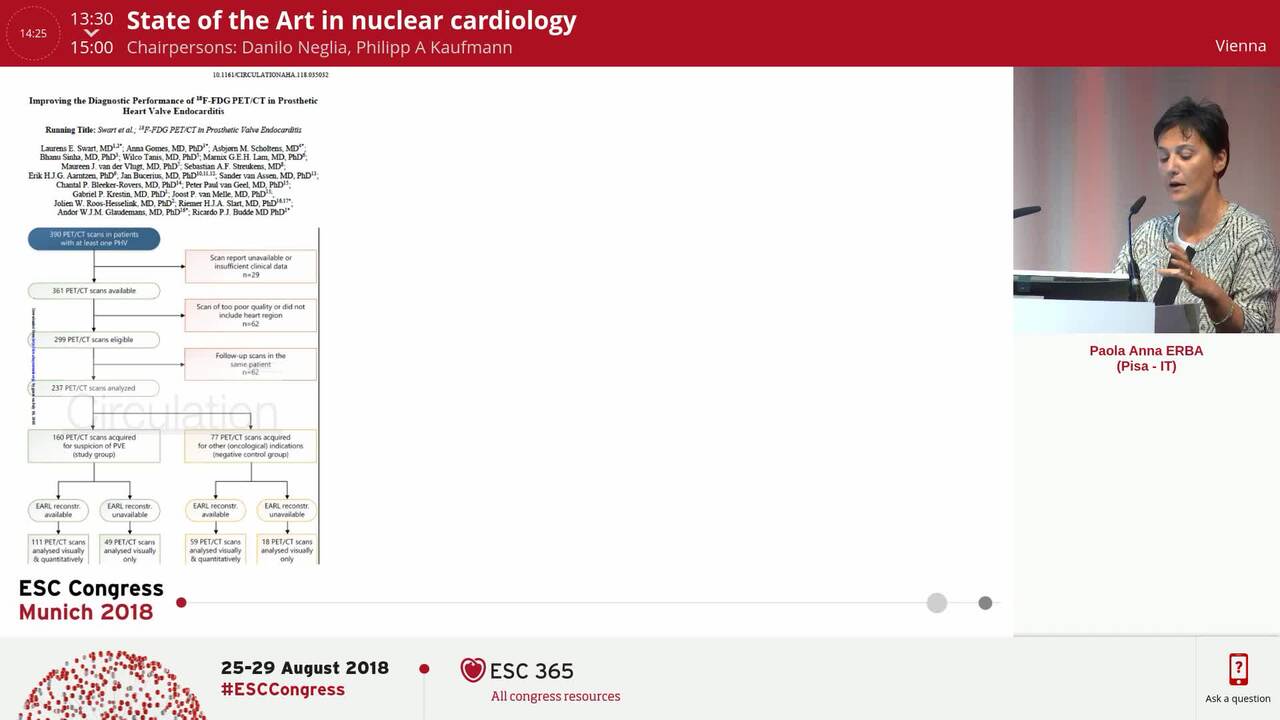
Task: Click the Running Title line on slide
Action: point(173,130)
